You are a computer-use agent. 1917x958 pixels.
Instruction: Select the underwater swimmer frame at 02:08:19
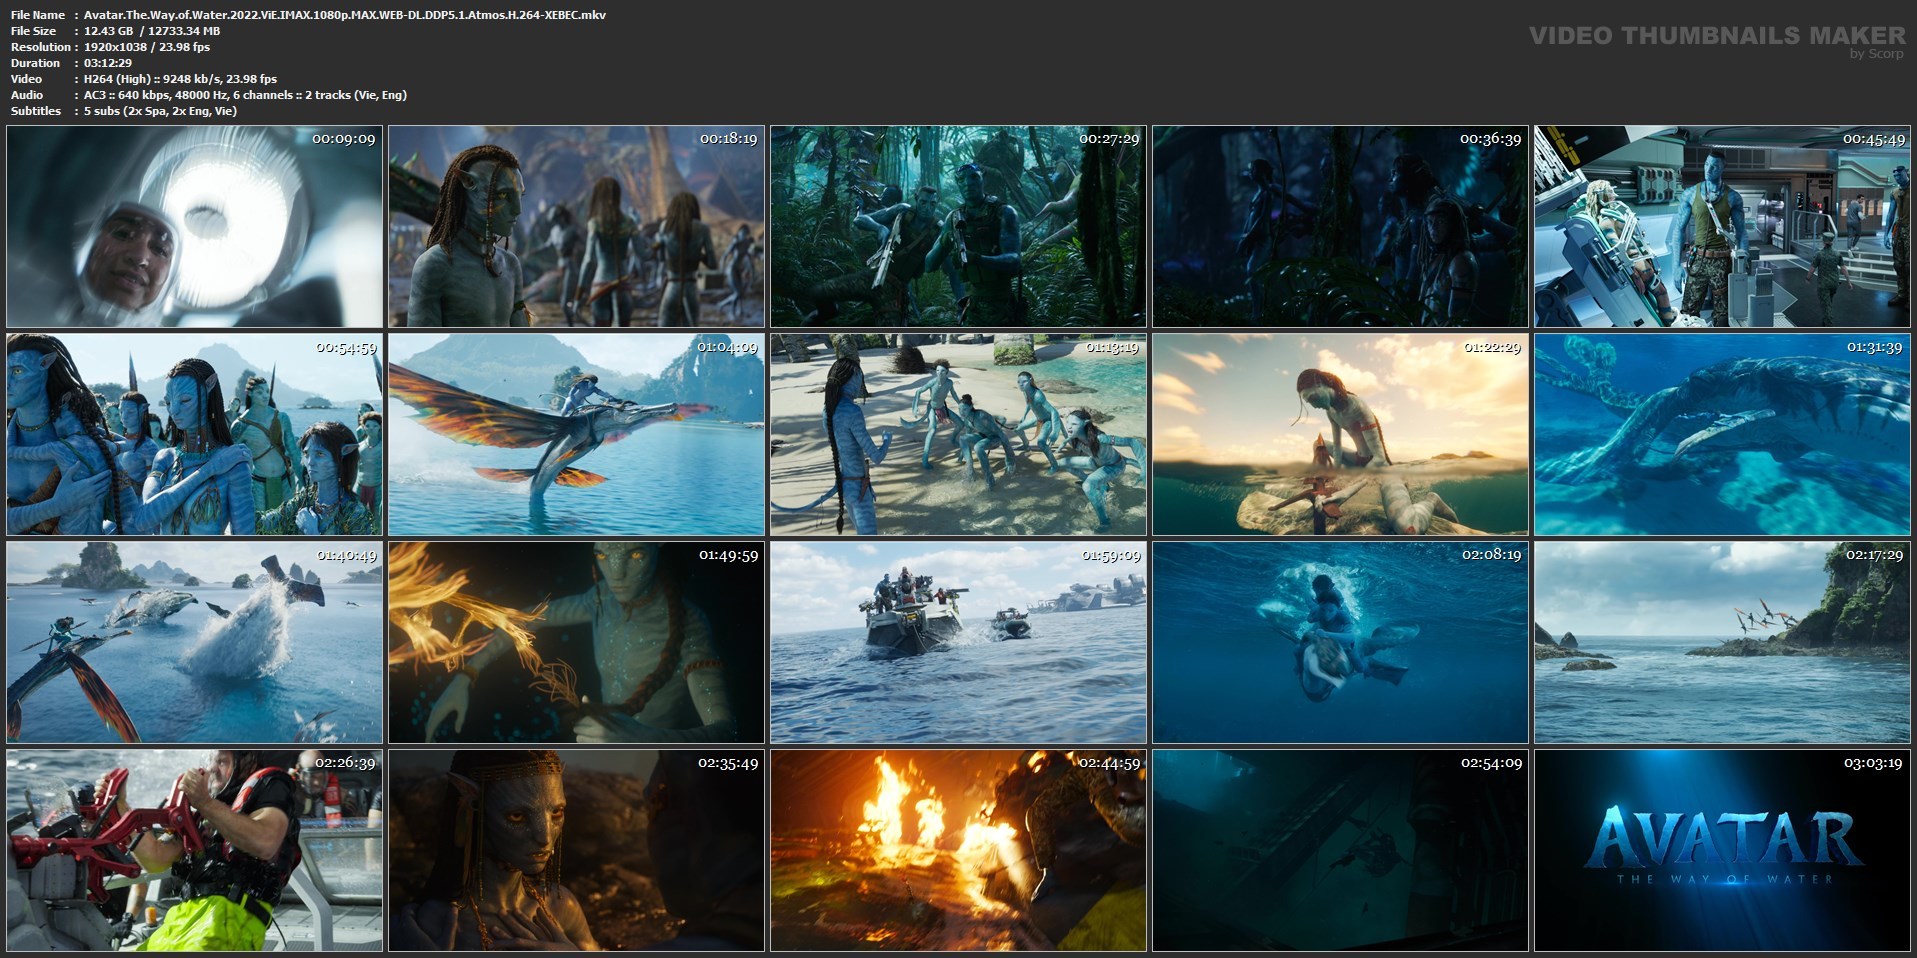(1340, 643)
